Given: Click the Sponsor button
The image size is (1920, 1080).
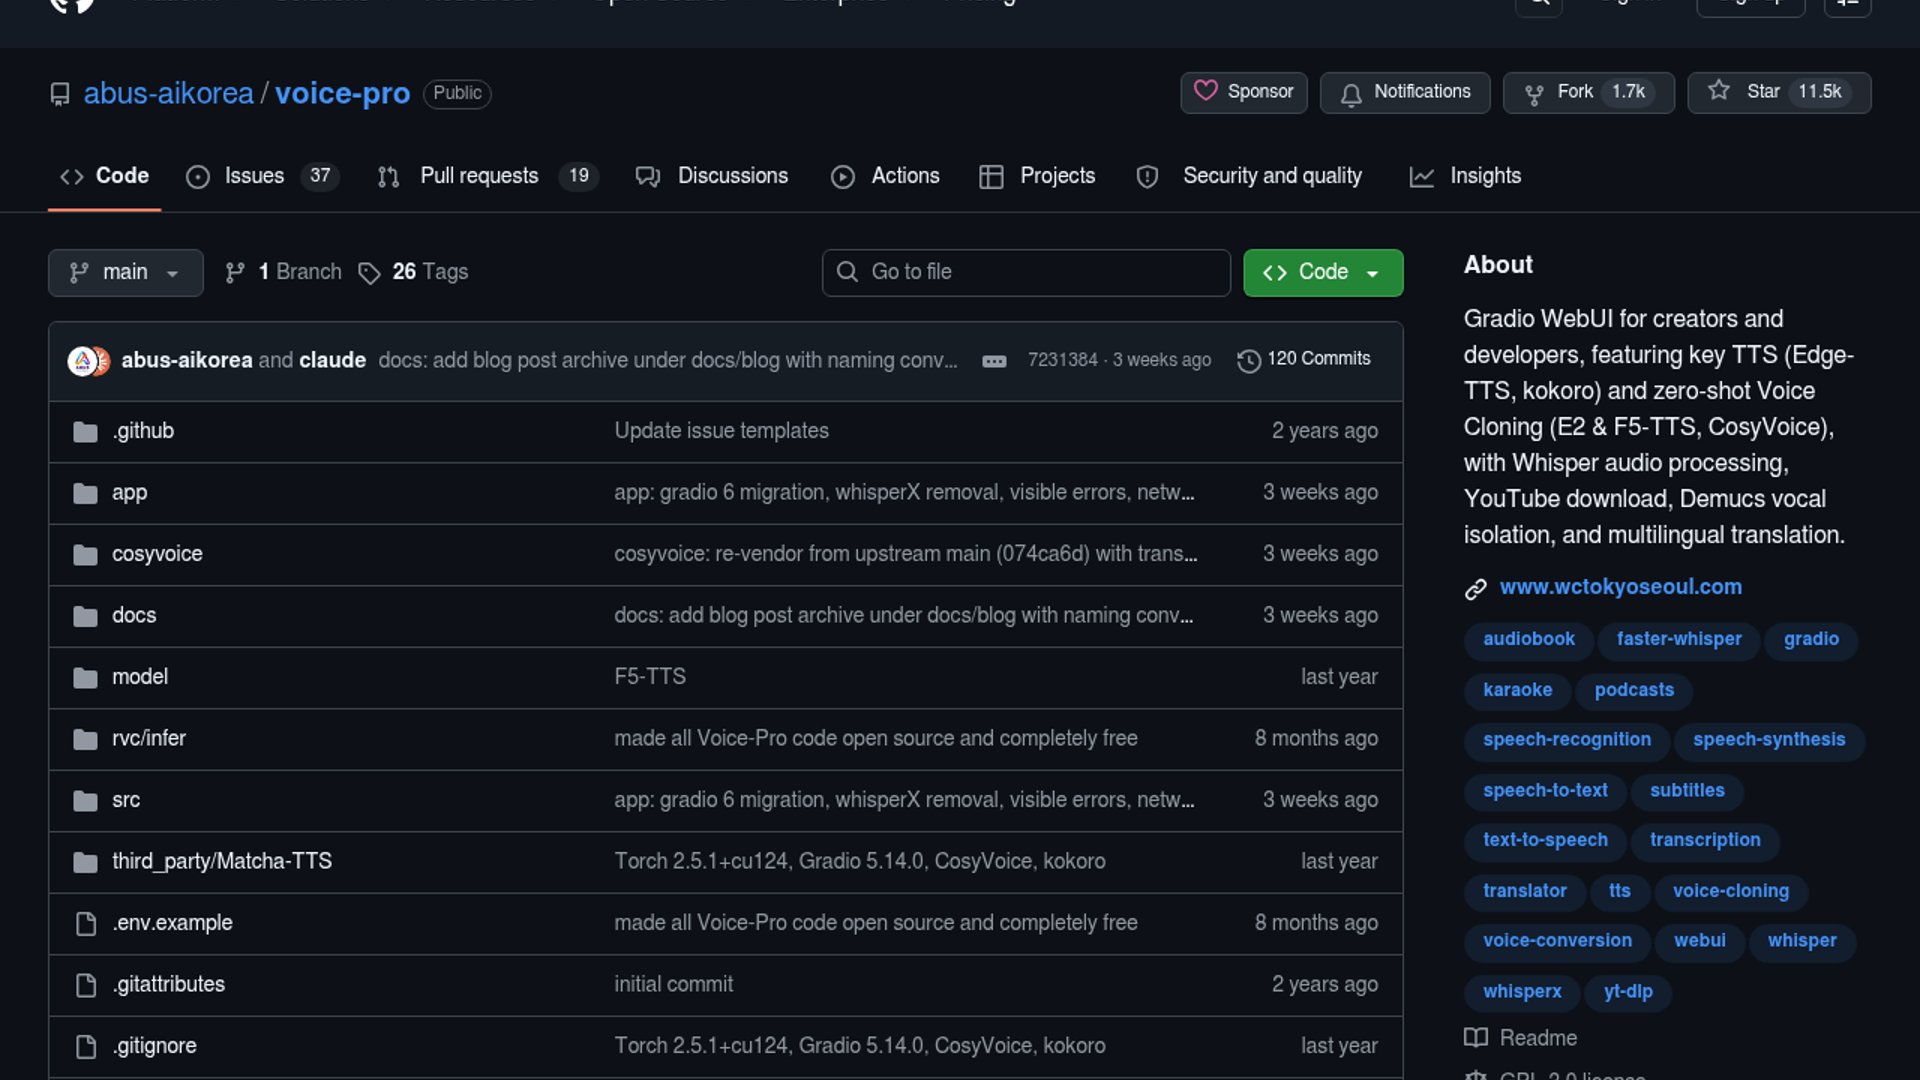Looking at the screenshot, I should [x=1243, y=92].
